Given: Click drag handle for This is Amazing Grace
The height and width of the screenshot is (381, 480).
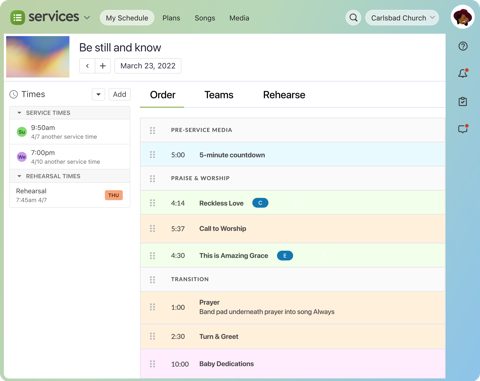Looking at the screenshot, I should click(x=152, y=256).
